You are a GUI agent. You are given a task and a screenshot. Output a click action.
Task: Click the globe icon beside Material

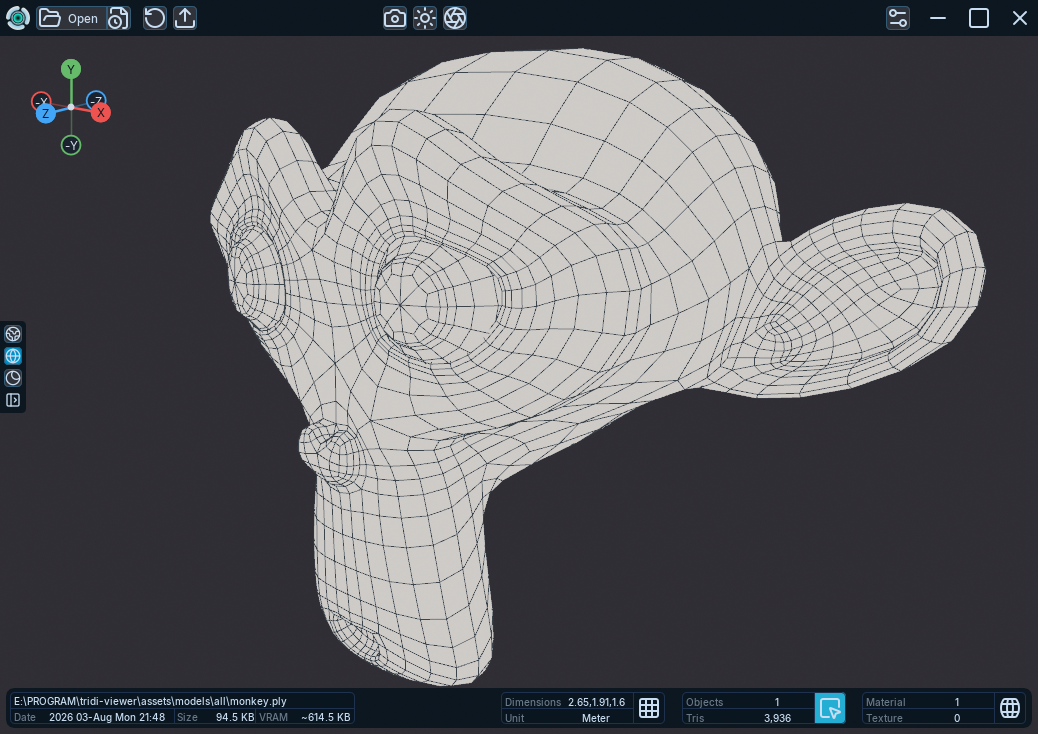[x=1010, y=708]
